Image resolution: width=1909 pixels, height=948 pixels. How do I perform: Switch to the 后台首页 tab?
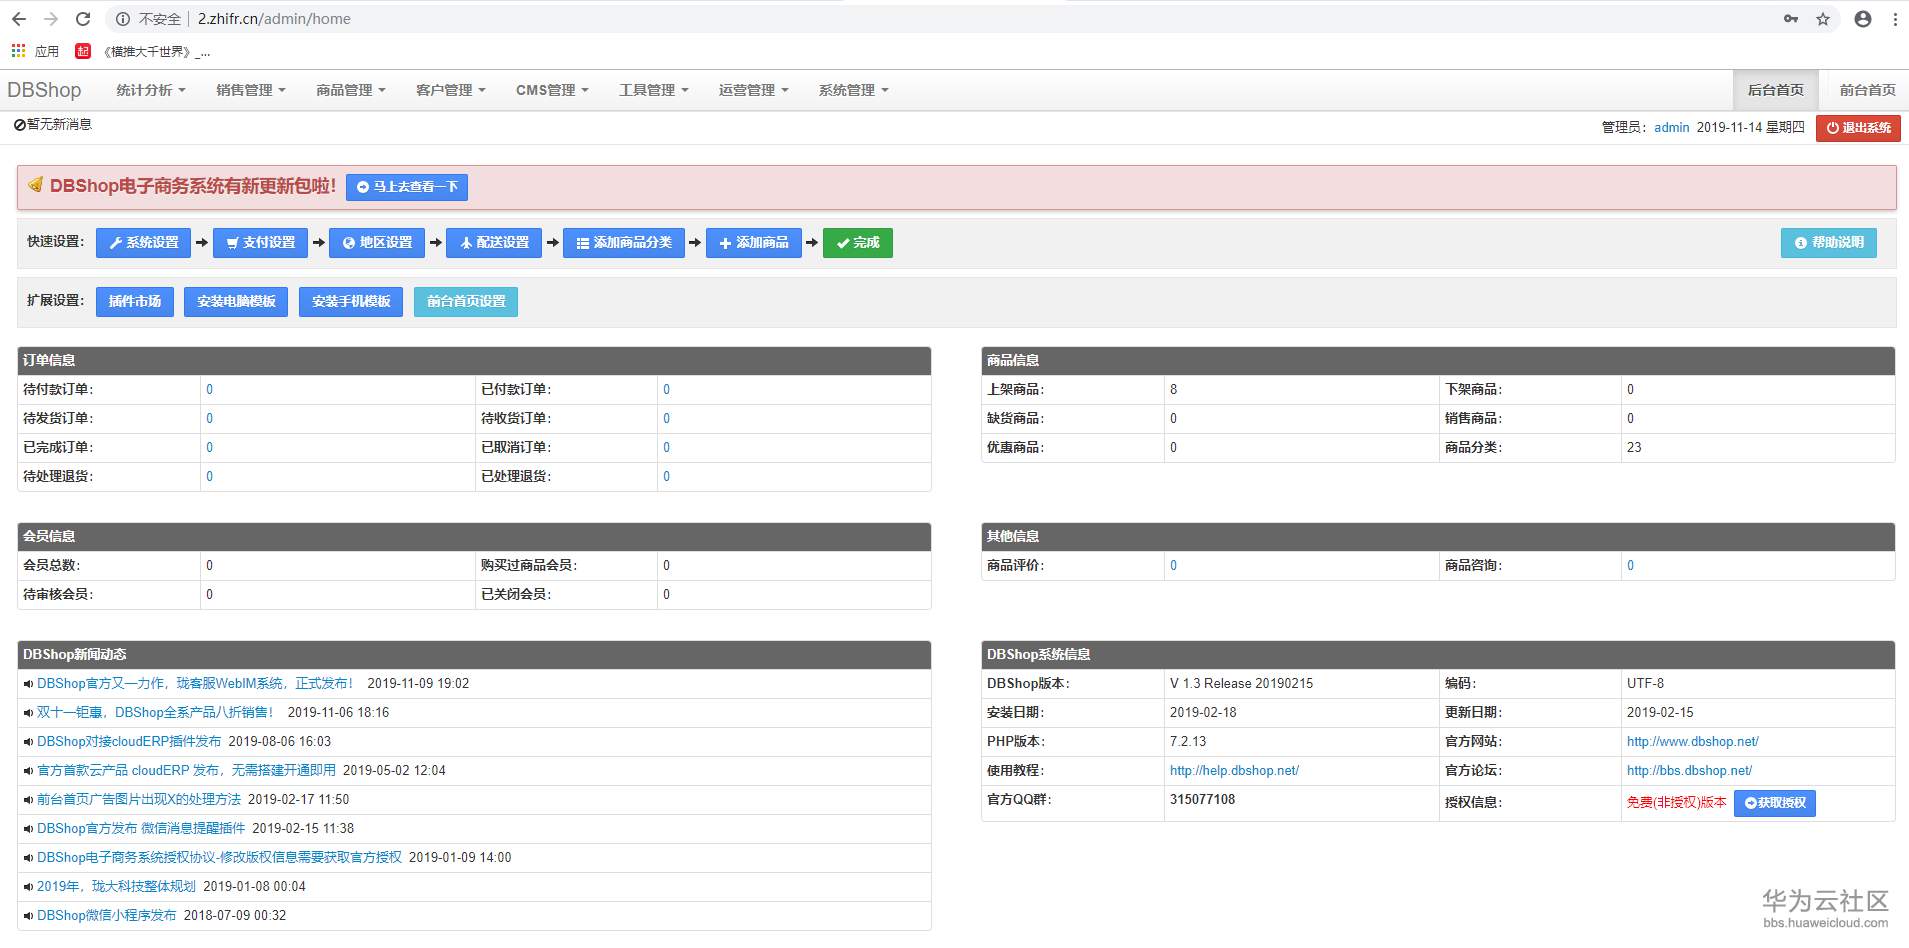(1776, 90)
